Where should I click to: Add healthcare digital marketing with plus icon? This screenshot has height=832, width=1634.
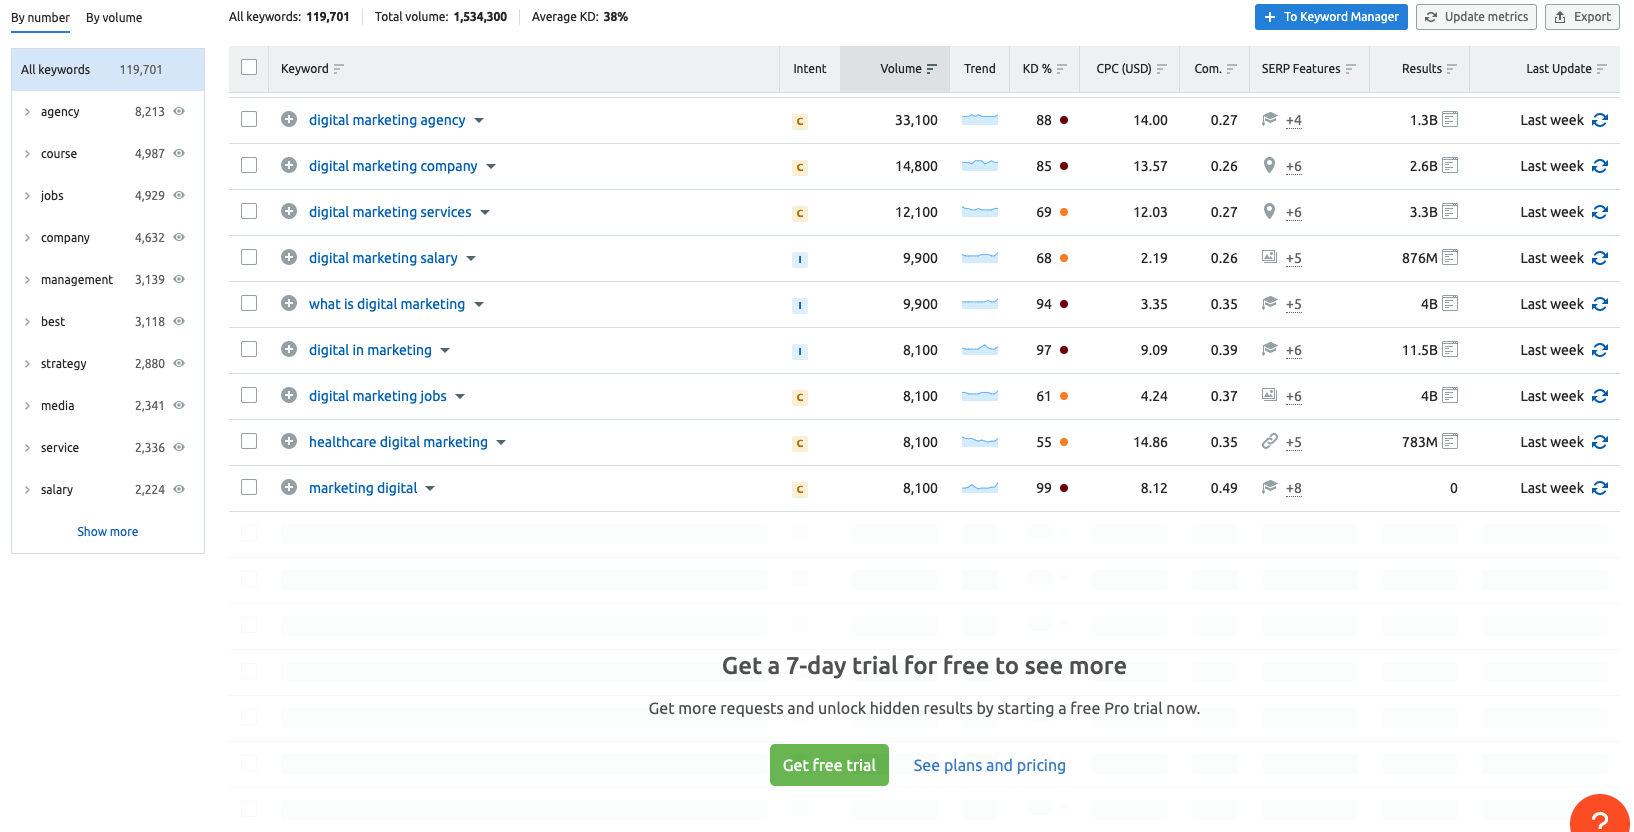[289, 442]
